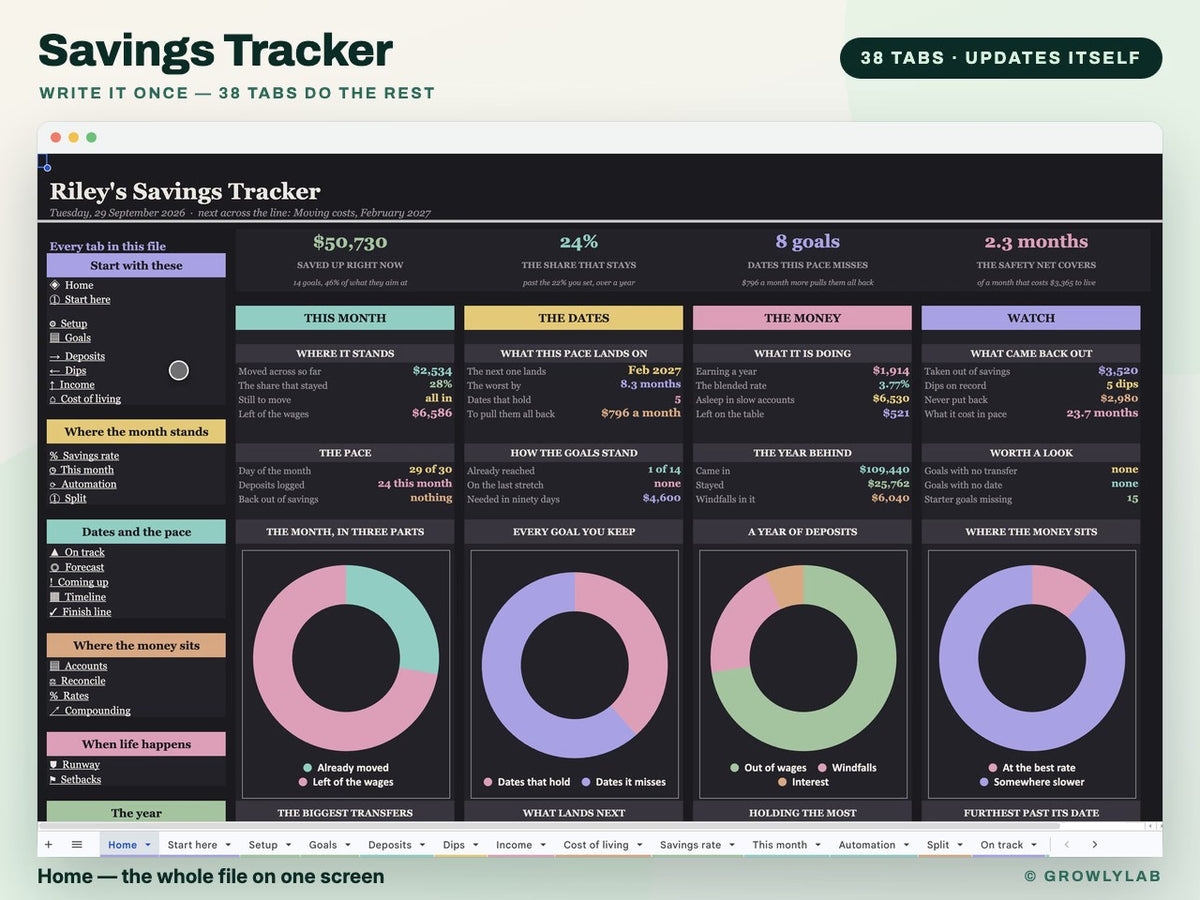Switch to the Goals sheet tab

click(x=330, y=845)
